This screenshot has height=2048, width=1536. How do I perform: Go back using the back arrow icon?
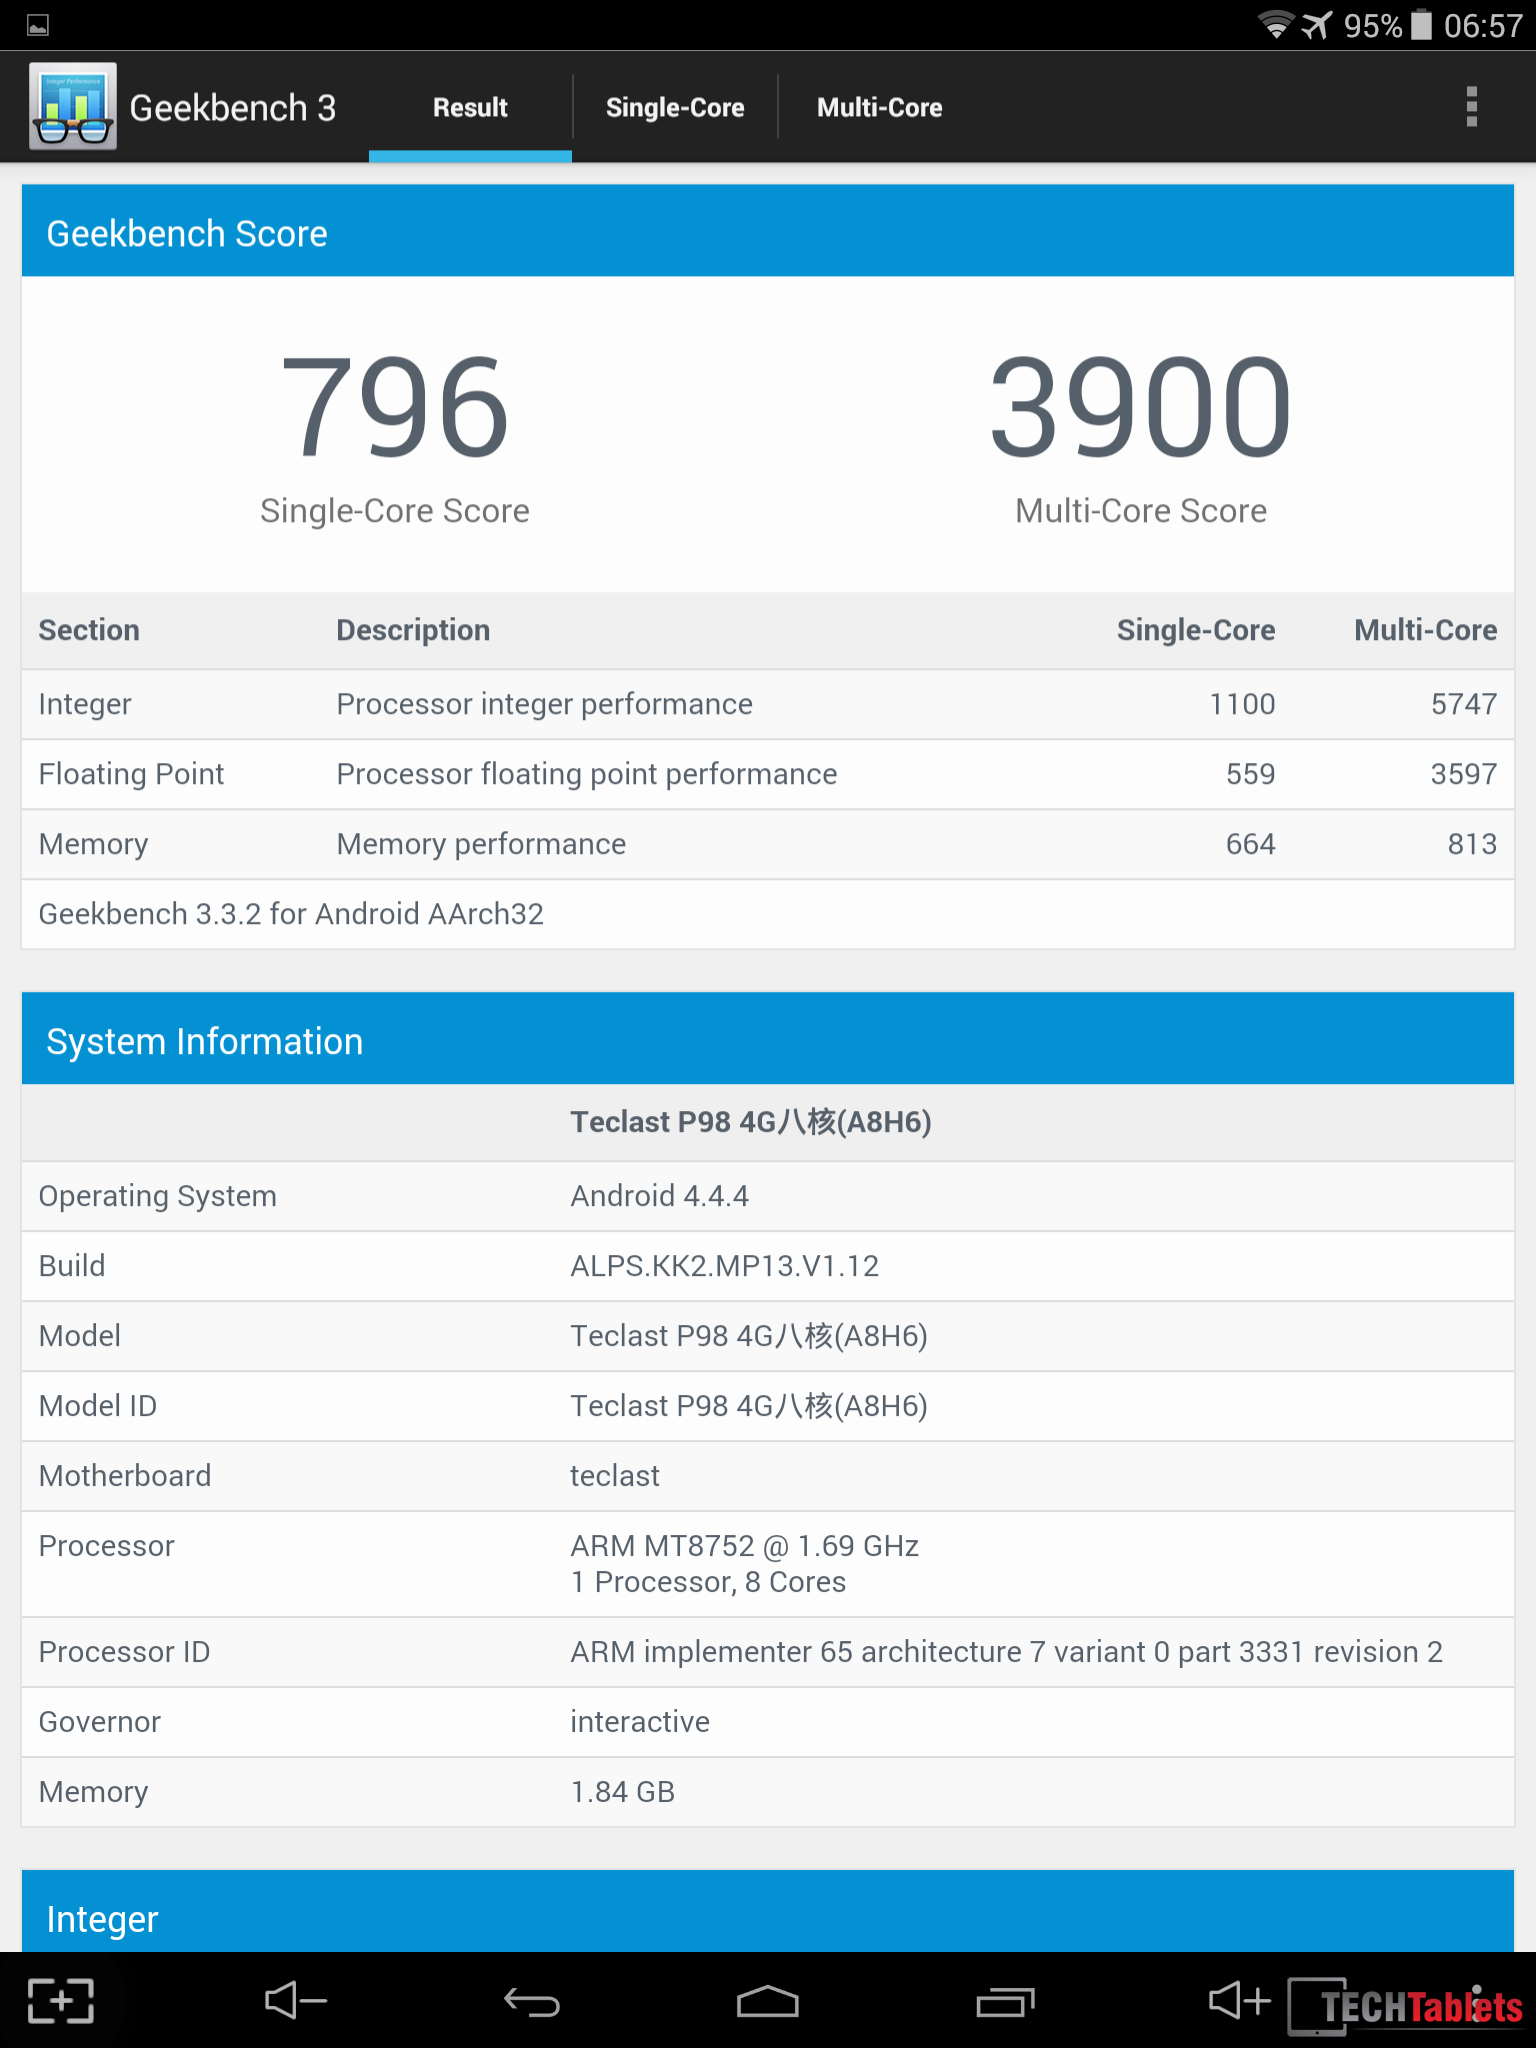532,2002
